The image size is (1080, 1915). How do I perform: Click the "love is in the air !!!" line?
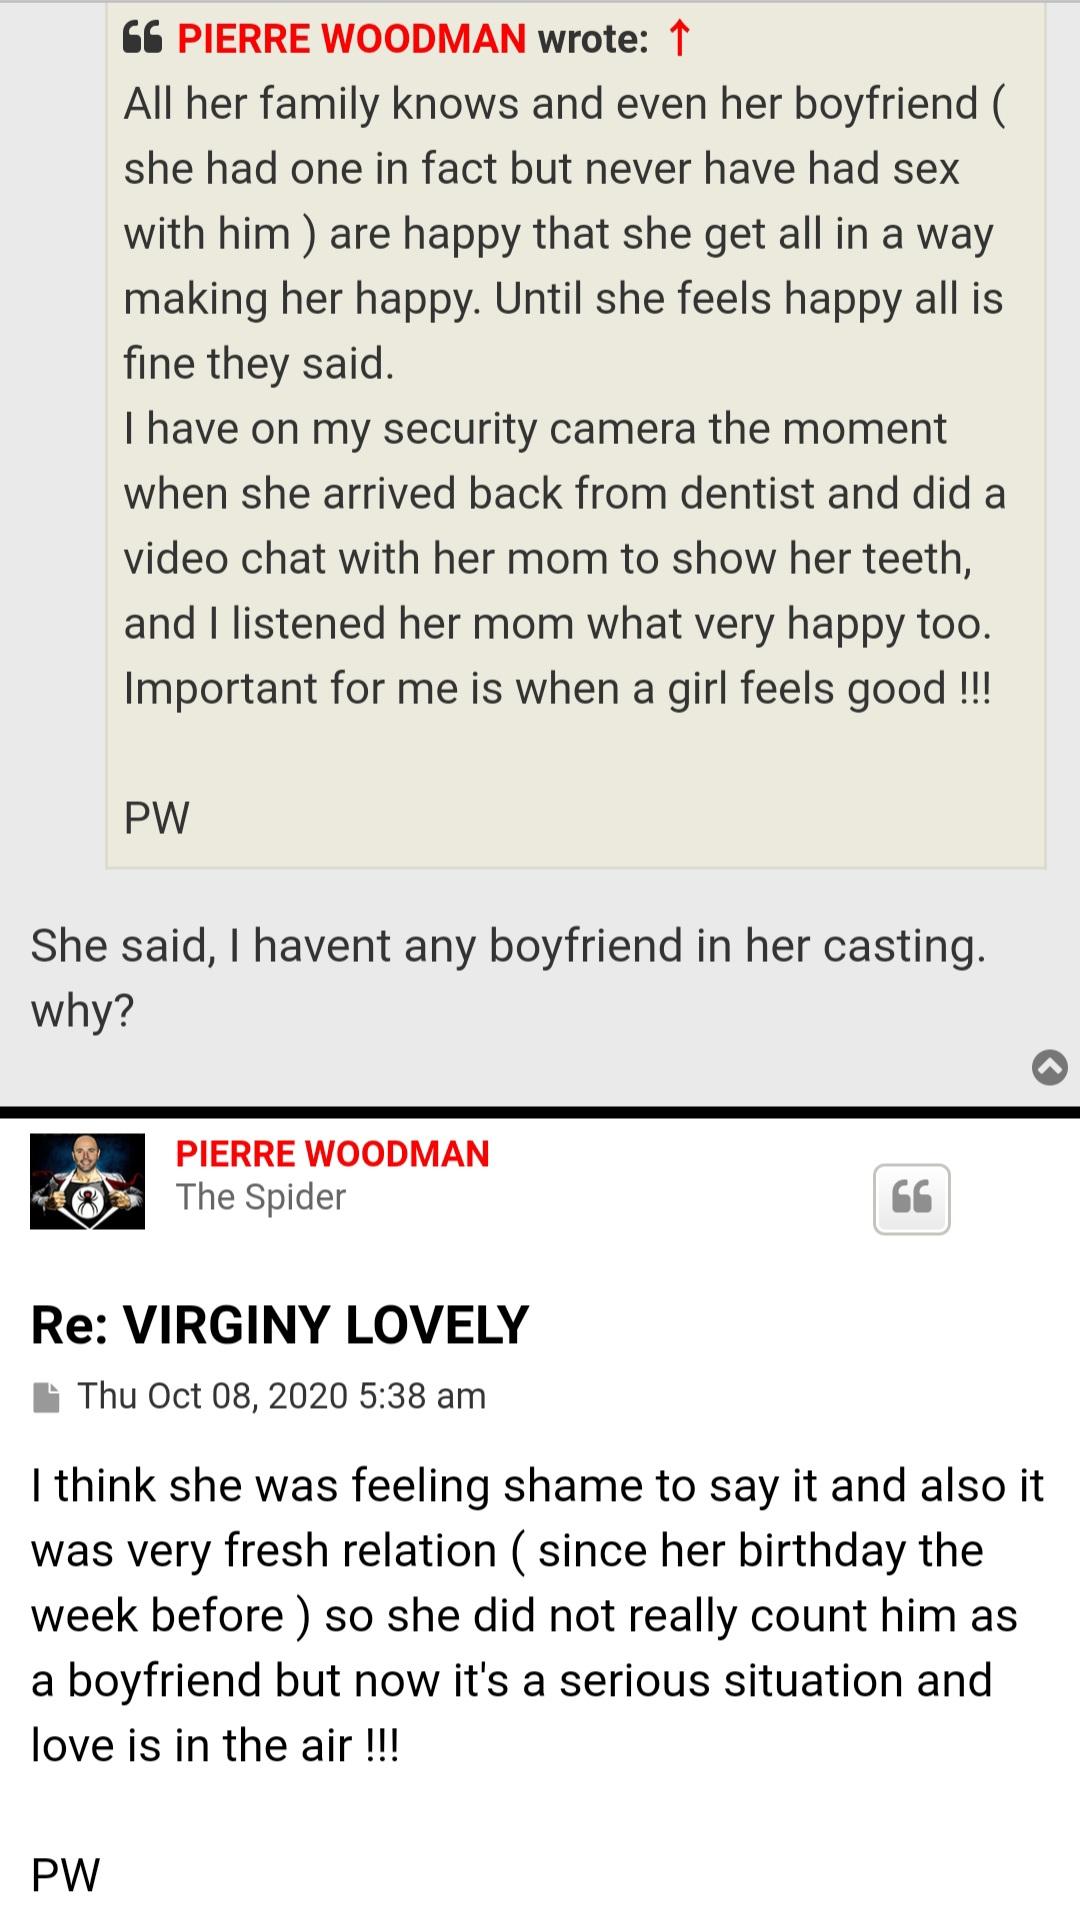coord(215,1746)
